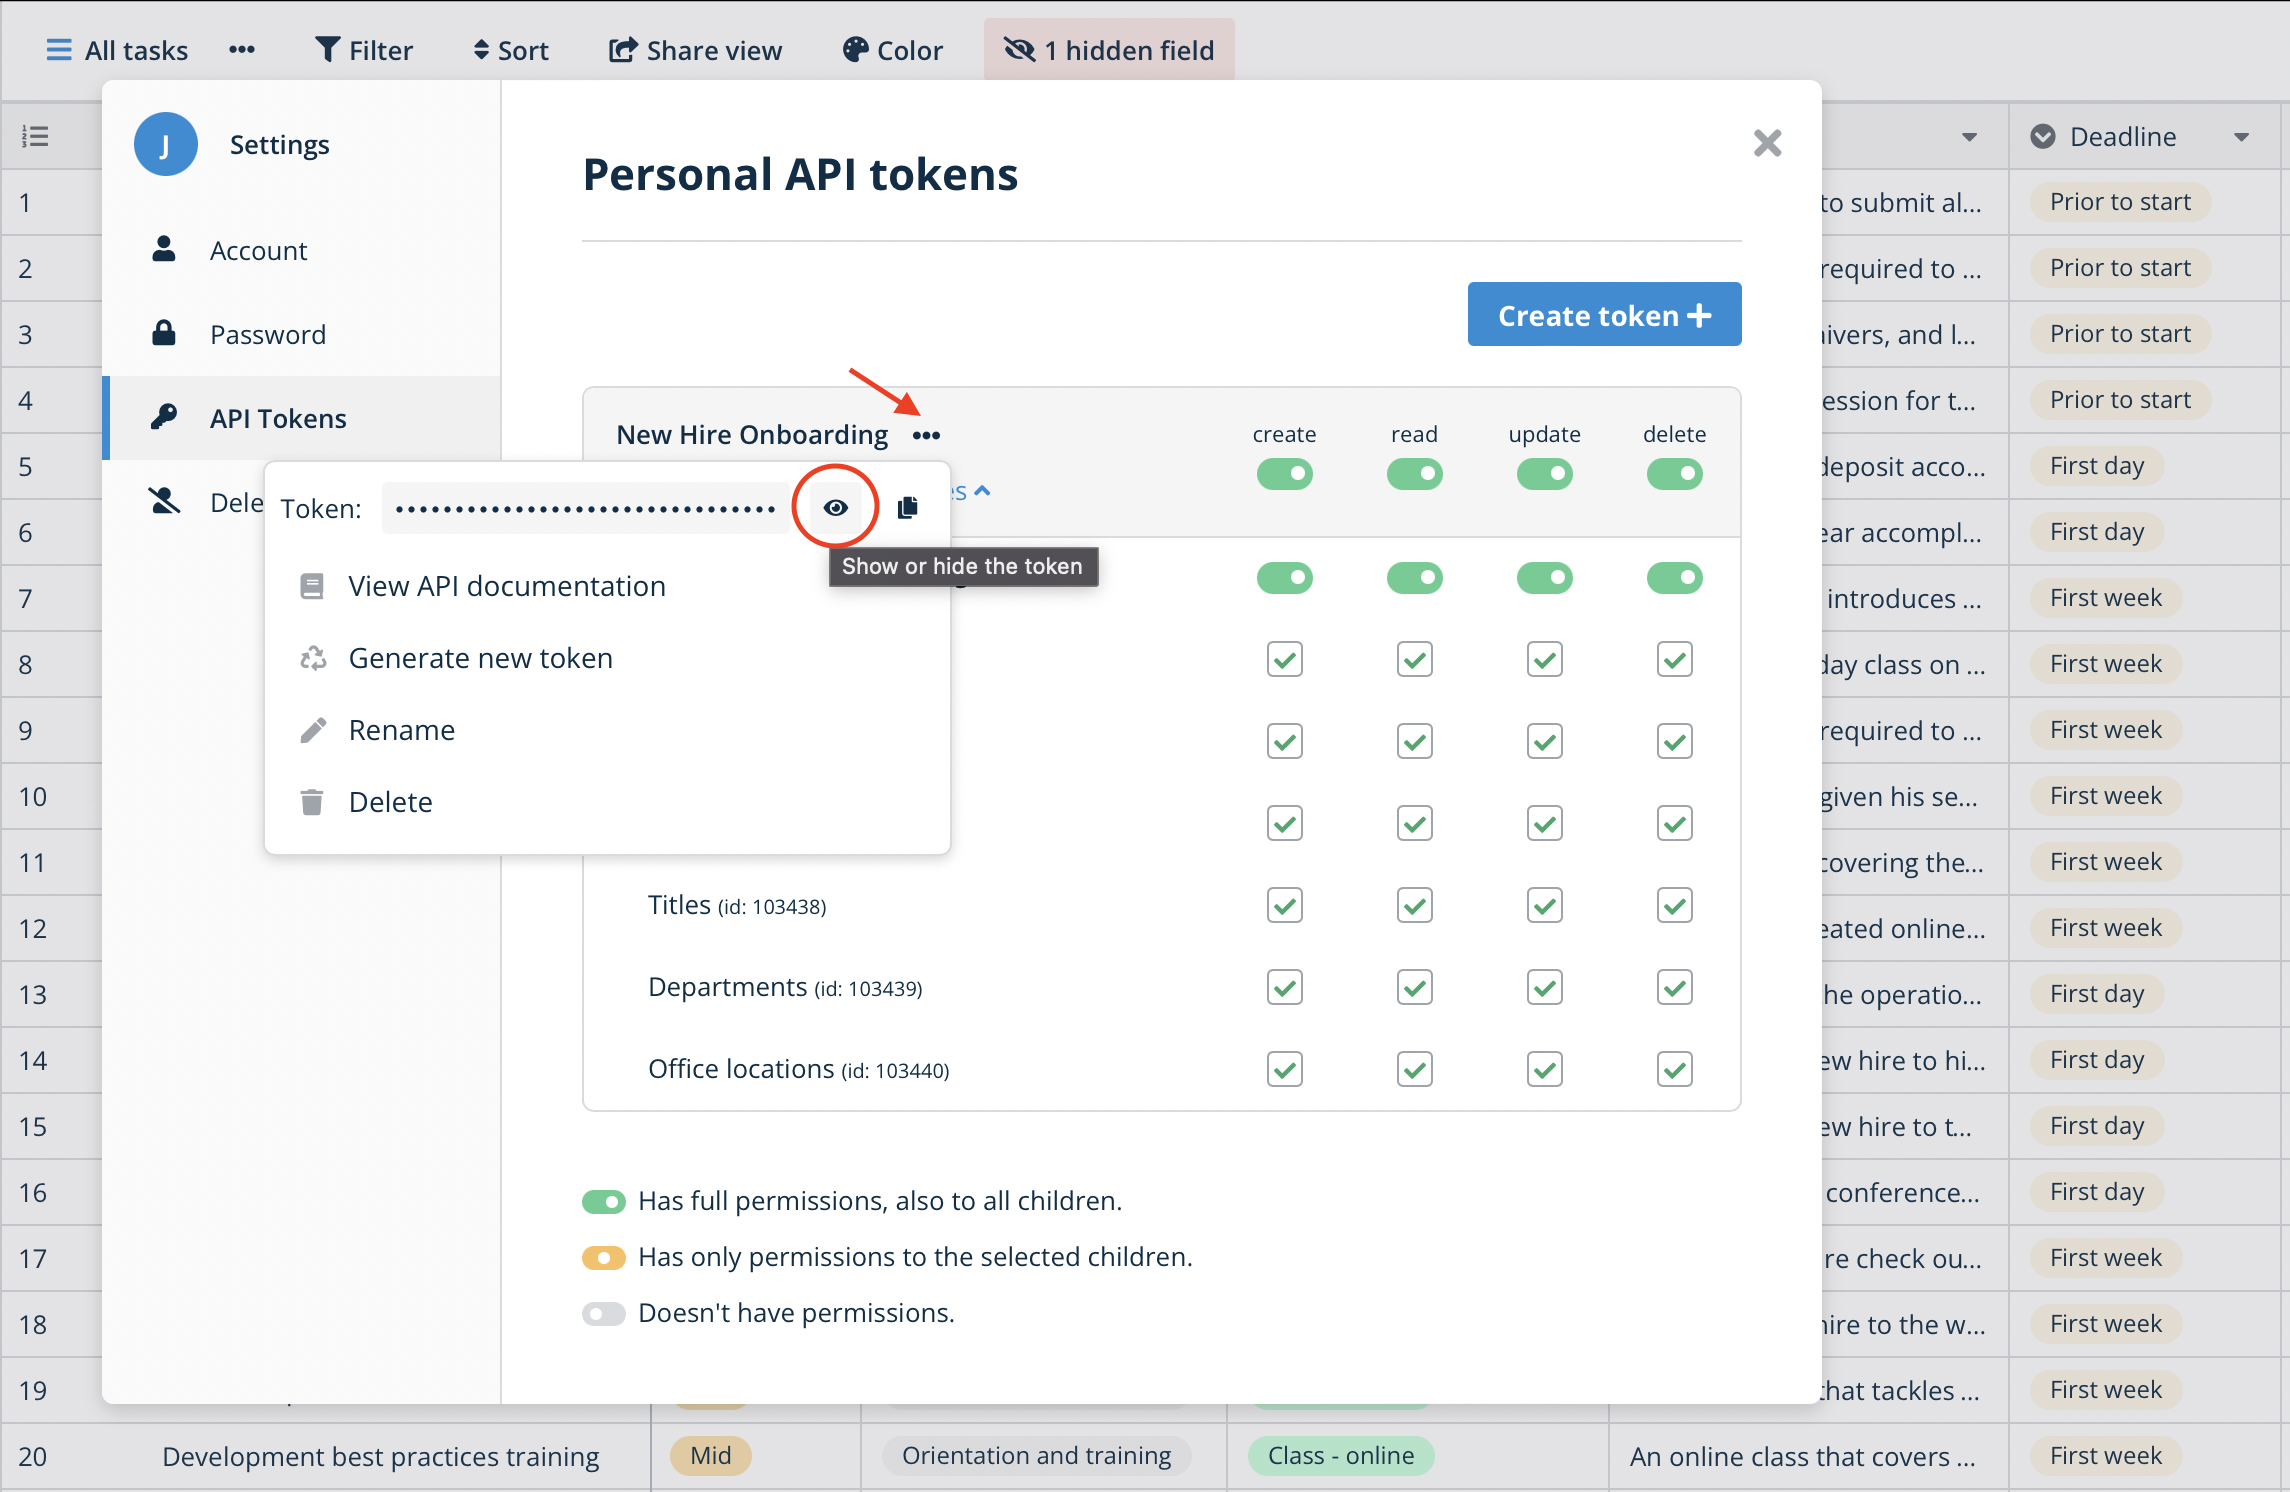Click the masked token input field
Image resolution: width=2290 pixels, height=1492 pixels.
585,508
